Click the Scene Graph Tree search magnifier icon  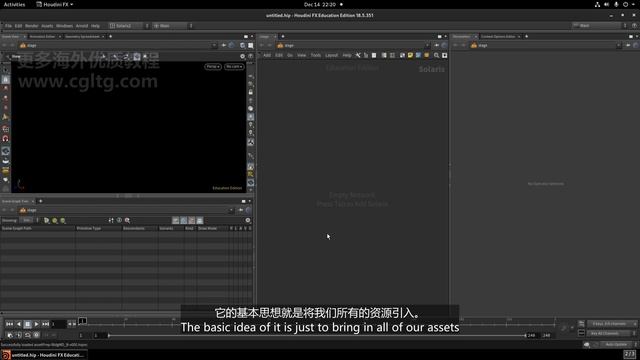click(127, 220)
